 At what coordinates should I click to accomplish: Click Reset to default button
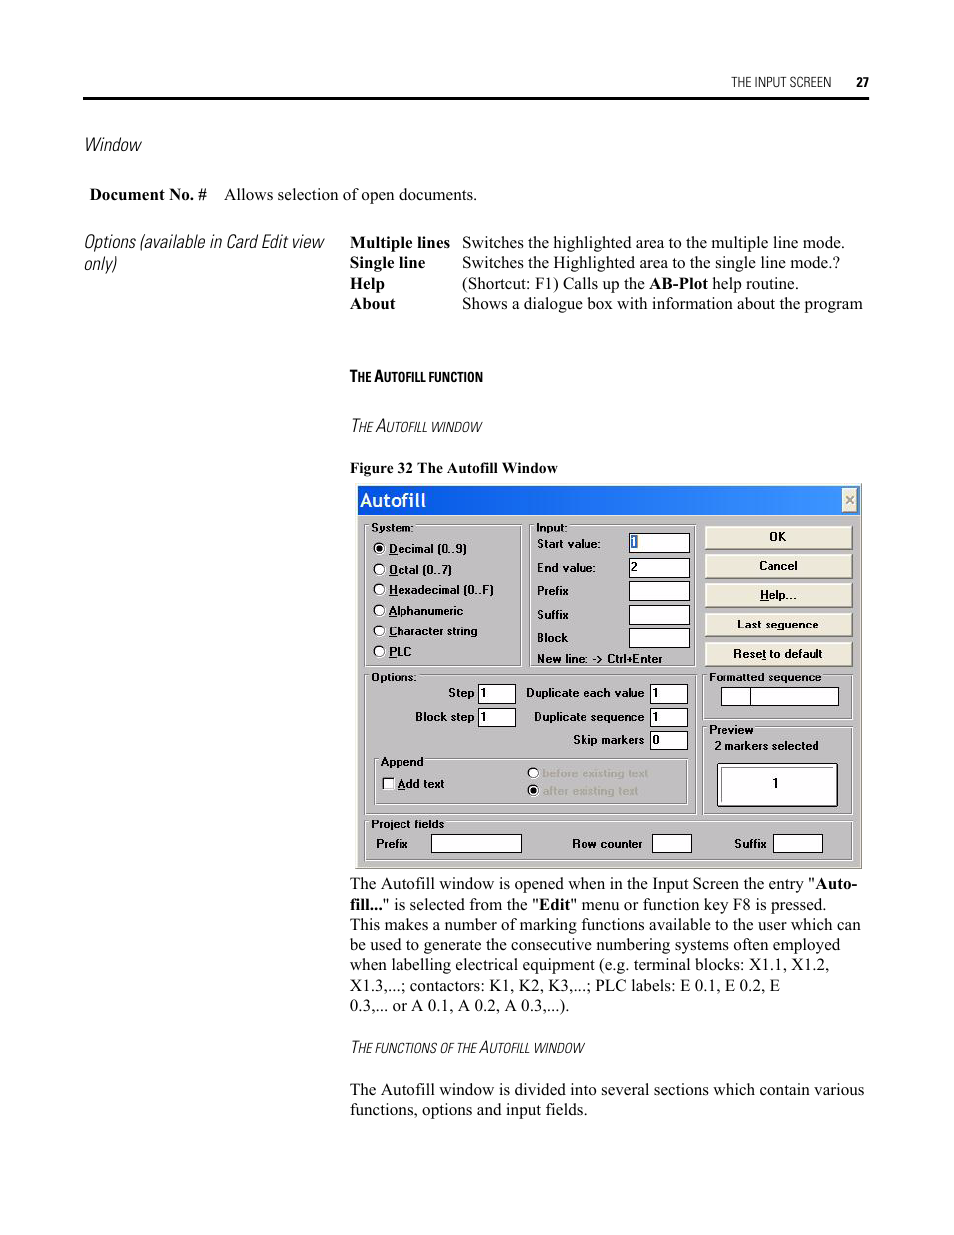778,654
